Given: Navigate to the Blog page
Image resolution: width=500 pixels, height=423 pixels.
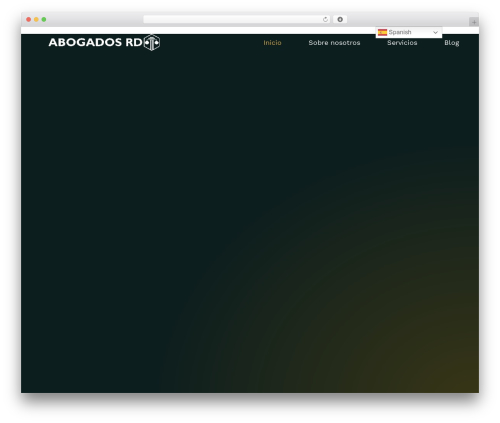Looking at the screenshot, I should tap(452, 43).
